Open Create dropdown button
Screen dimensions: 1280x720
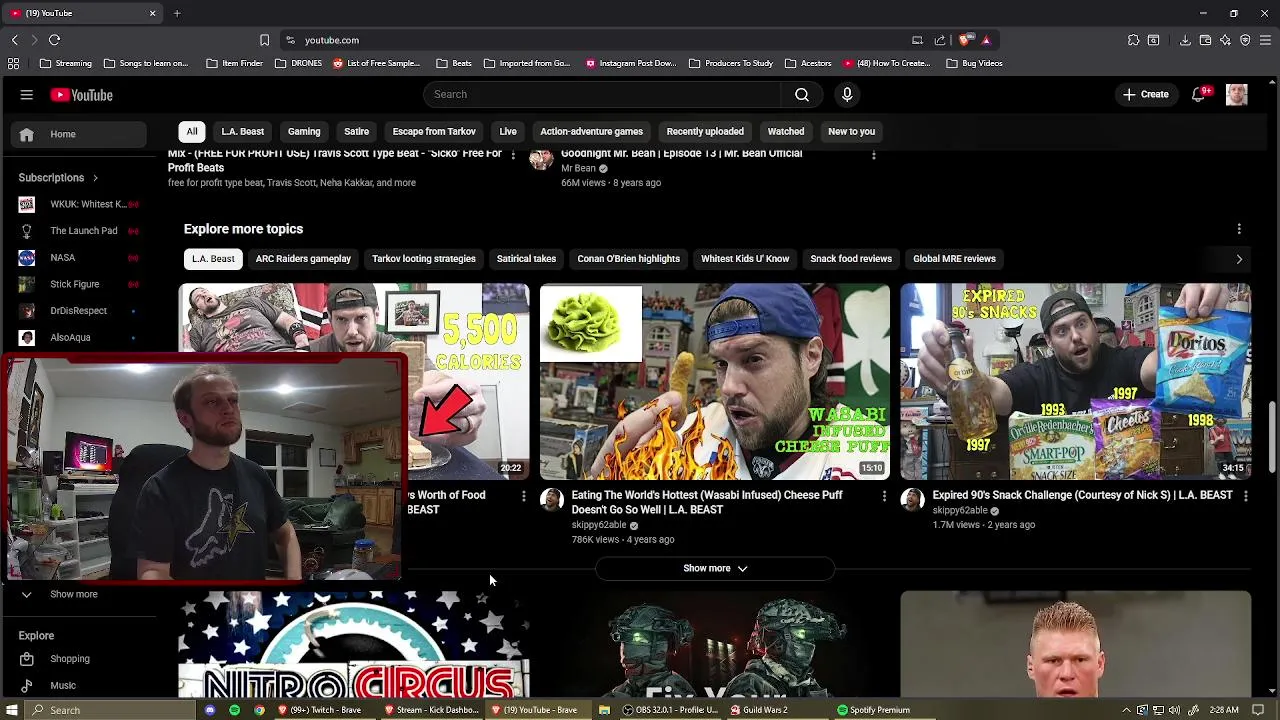point(1145,94)
